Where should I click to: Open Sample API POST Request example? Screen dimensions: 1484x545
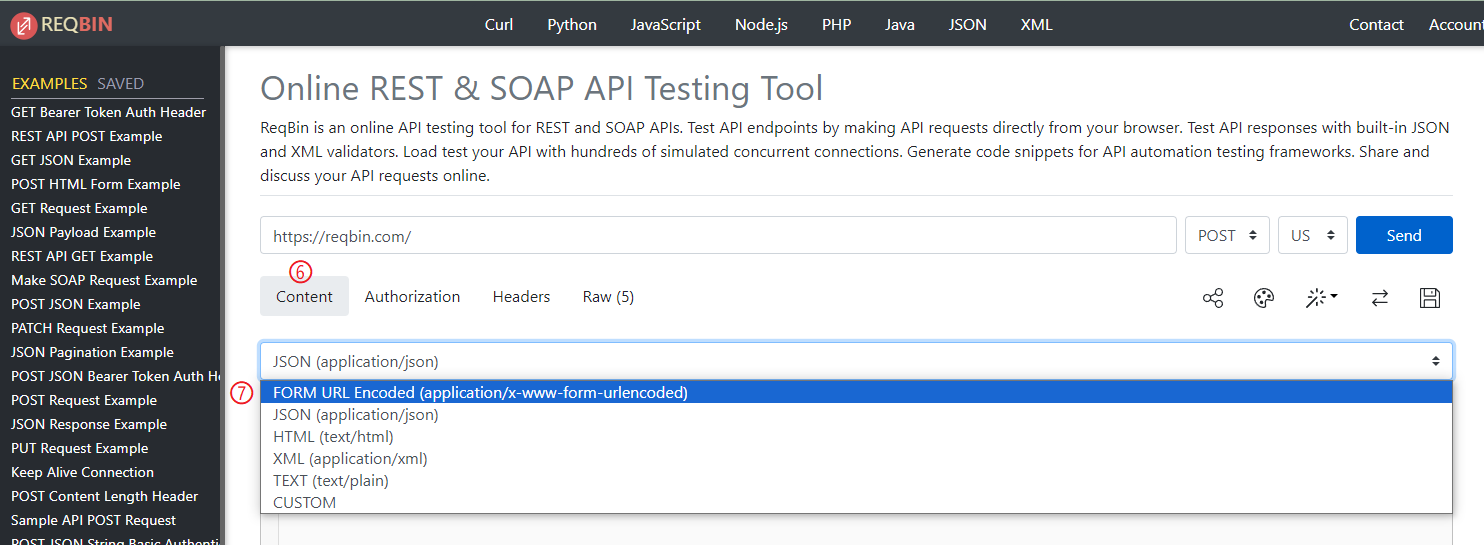pyautogui.click(x=94, y=520)
